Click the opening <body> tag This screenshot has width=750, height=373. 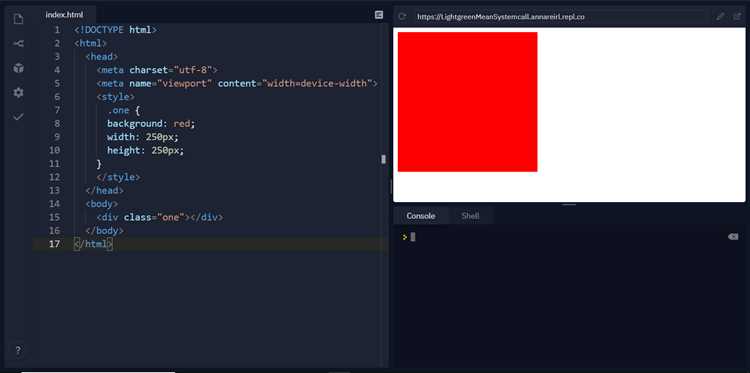tap(101, 204)
